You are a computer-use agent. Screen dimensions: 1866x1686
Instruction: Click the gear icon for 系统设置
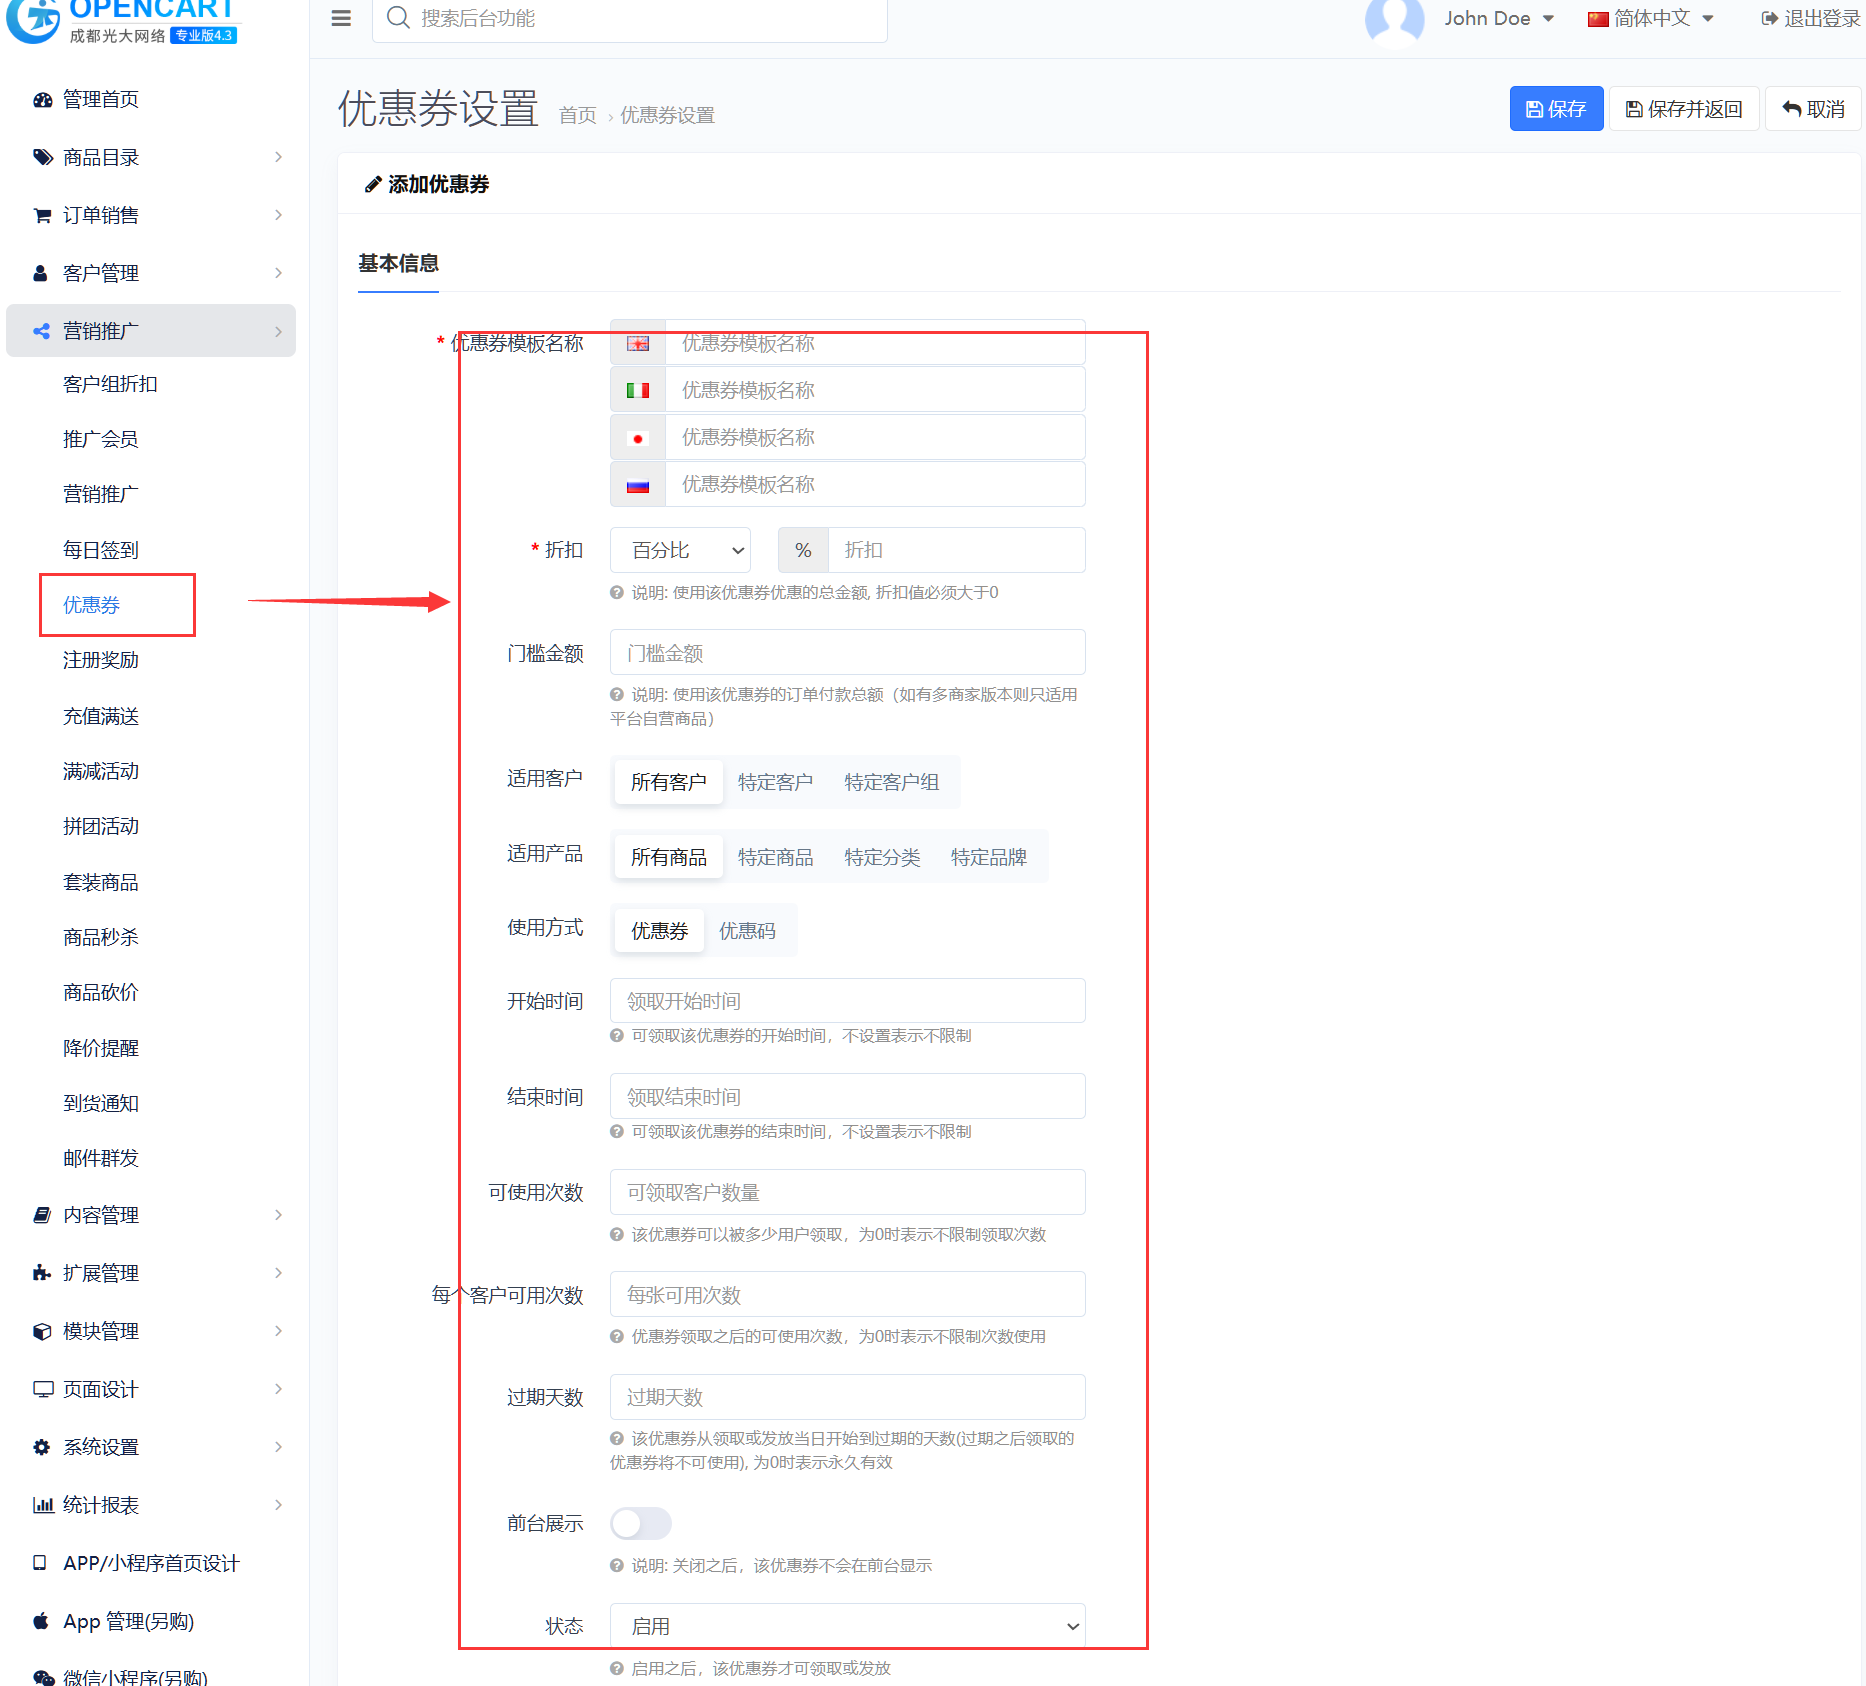(x=42, y=1447)
